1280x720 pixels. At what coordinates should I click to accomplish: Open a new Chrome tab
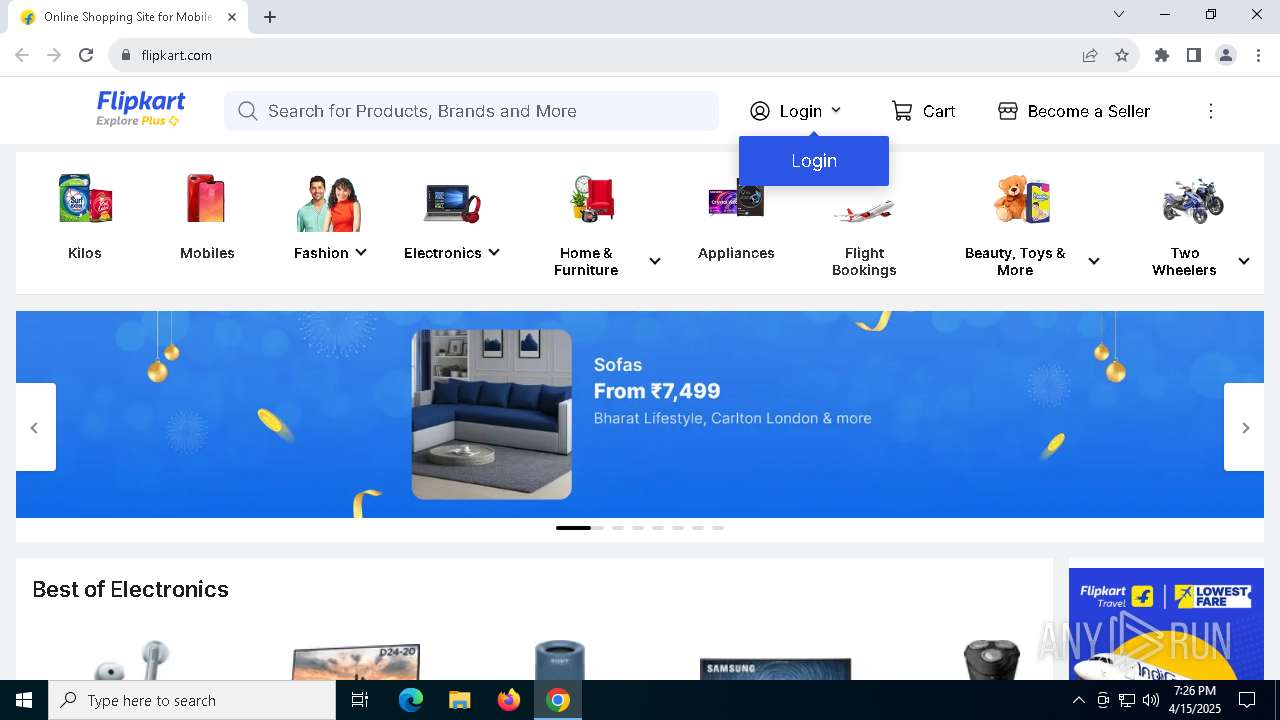(x=270, y=16)
